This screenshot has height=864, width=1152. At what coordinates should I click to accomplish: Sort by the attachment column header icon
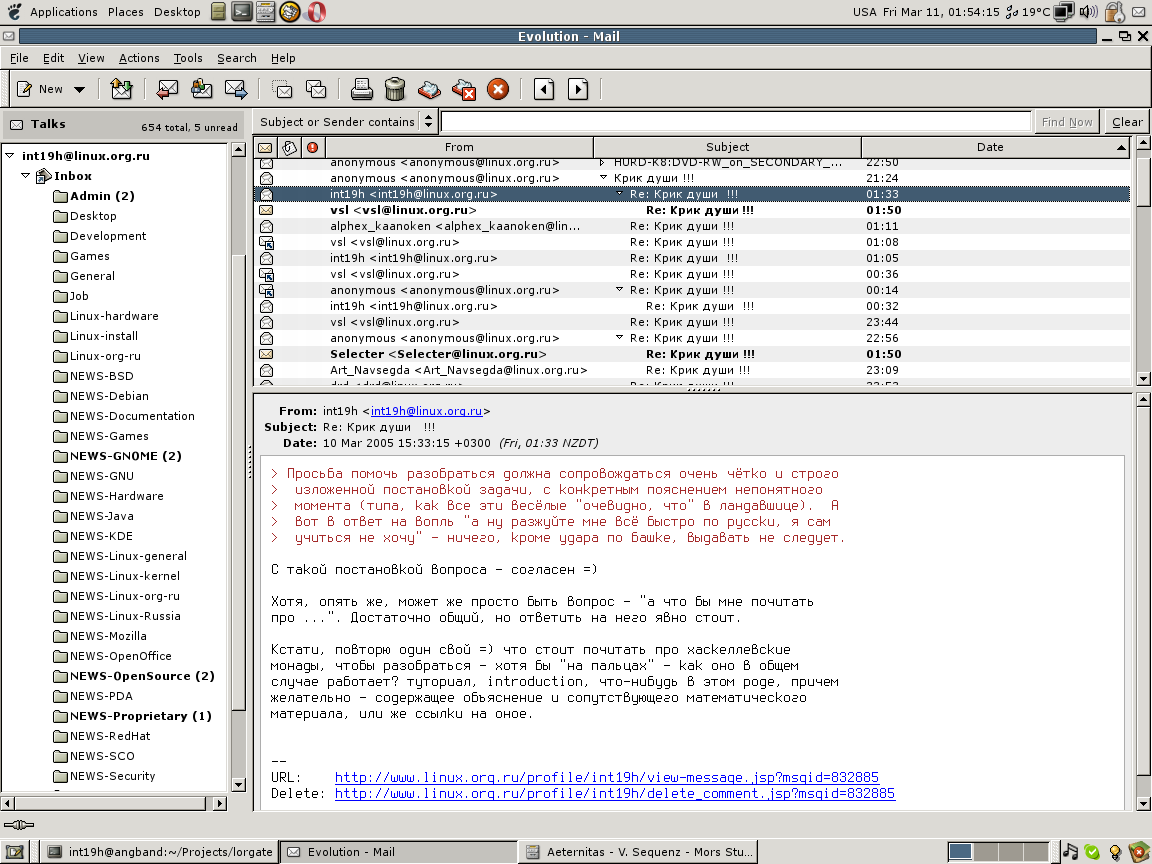(289, 148)
